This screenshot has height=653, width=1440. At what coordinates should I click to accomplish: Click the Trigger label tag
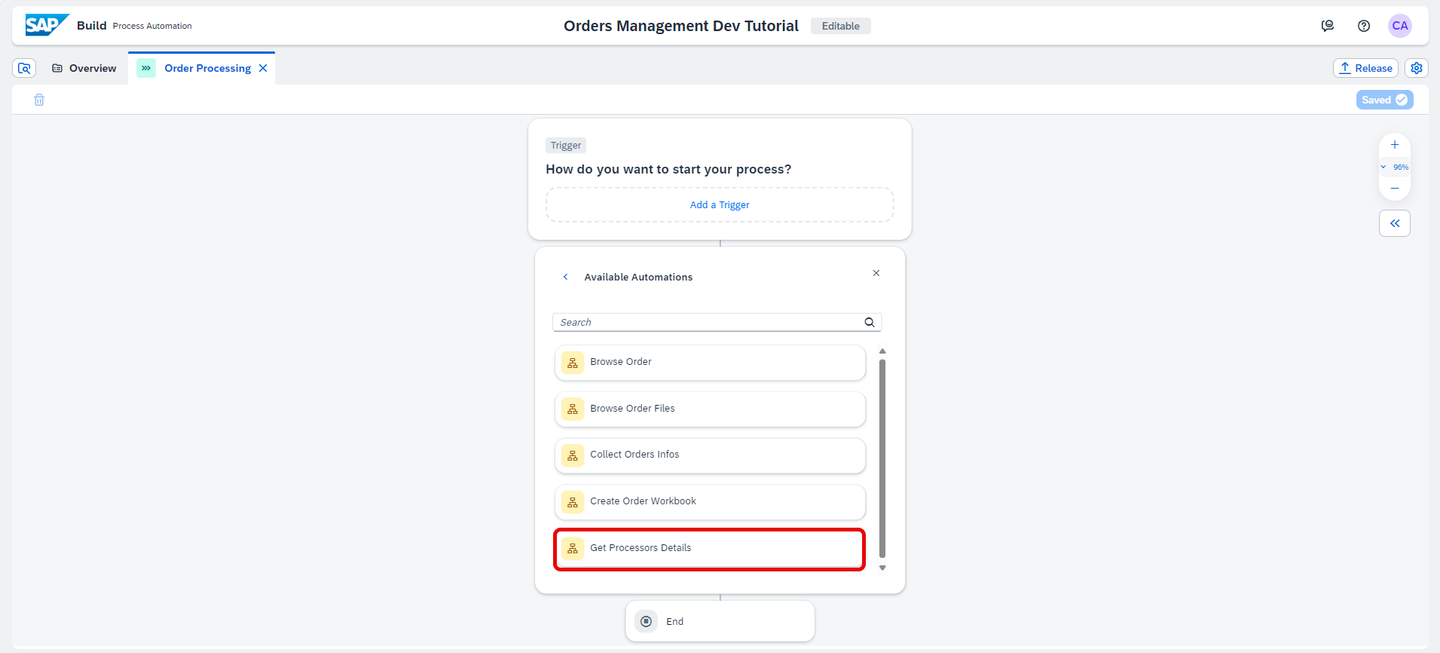tap(566, 145)
